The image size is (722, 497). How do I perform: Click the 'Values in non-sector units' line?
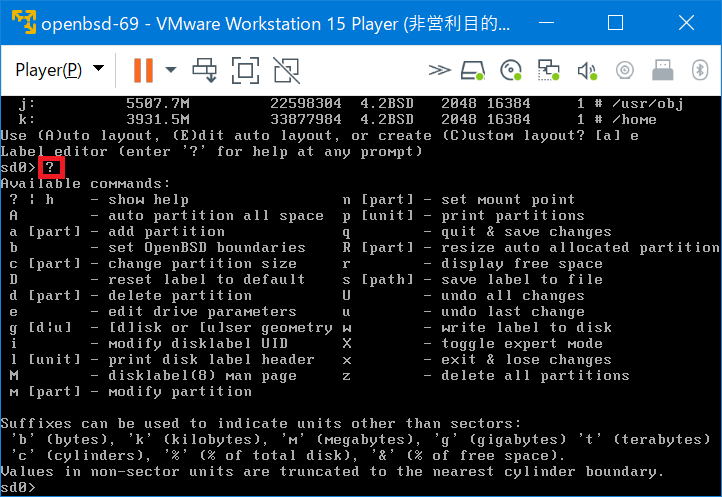[x=332, y=472]
